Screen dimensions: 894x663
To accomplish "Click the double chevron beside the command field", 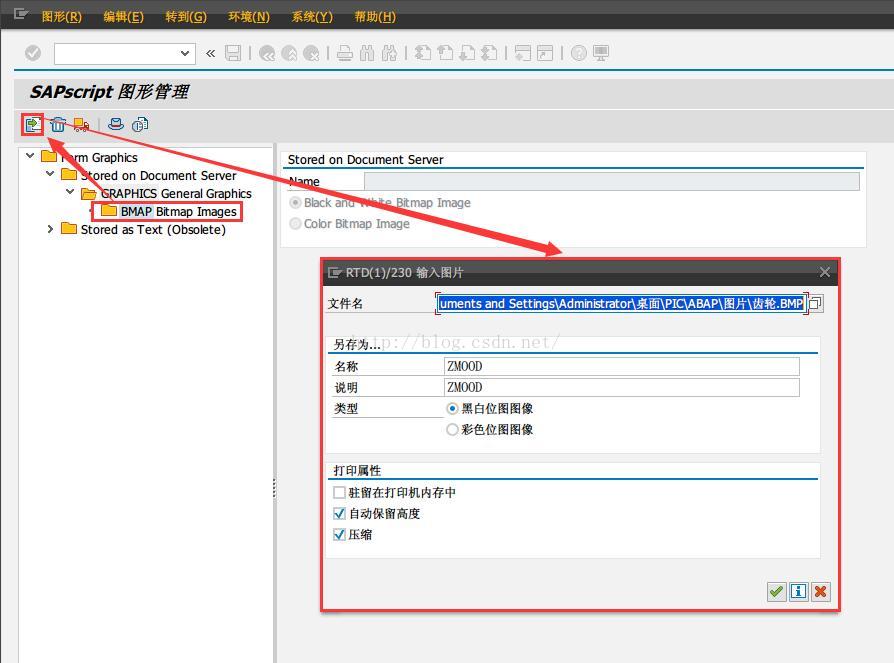I will click(210, 53).
